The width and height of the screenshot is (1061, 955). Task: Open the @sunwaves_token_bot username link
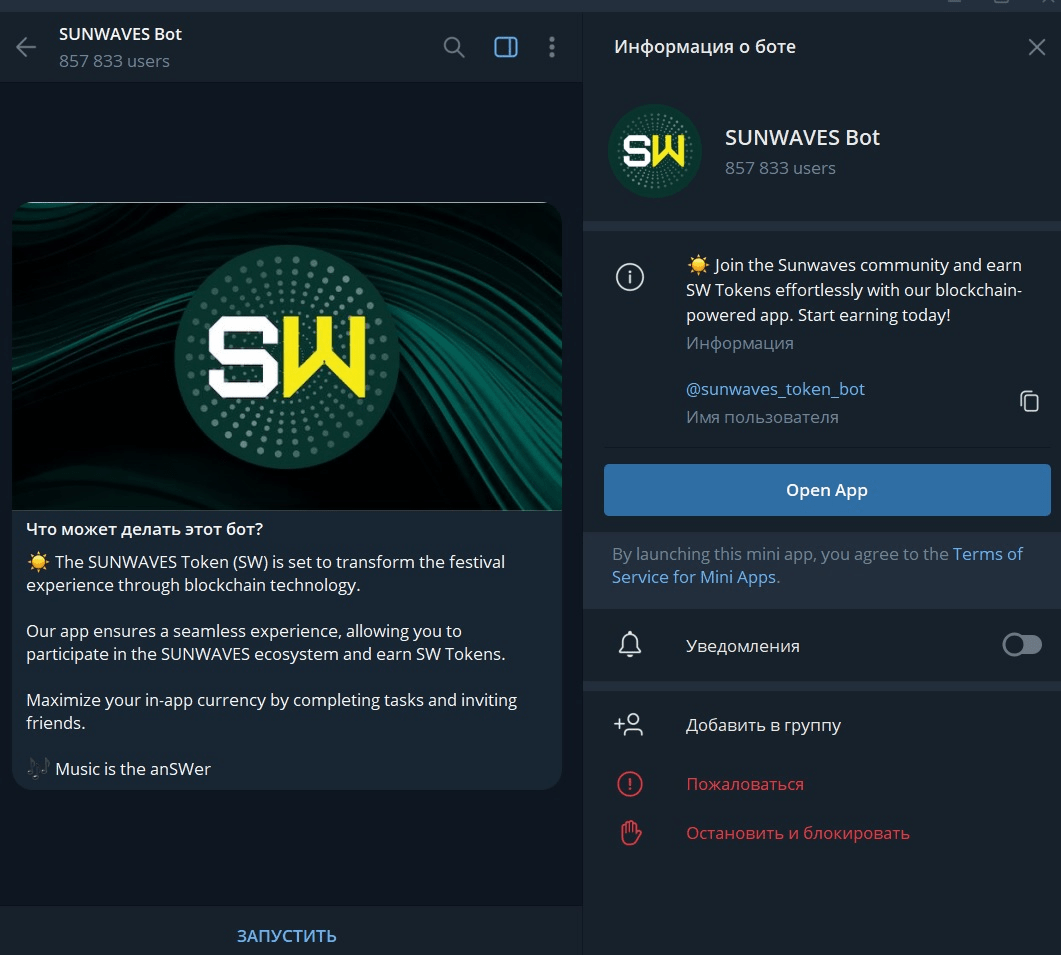click(x=775, y=389)
